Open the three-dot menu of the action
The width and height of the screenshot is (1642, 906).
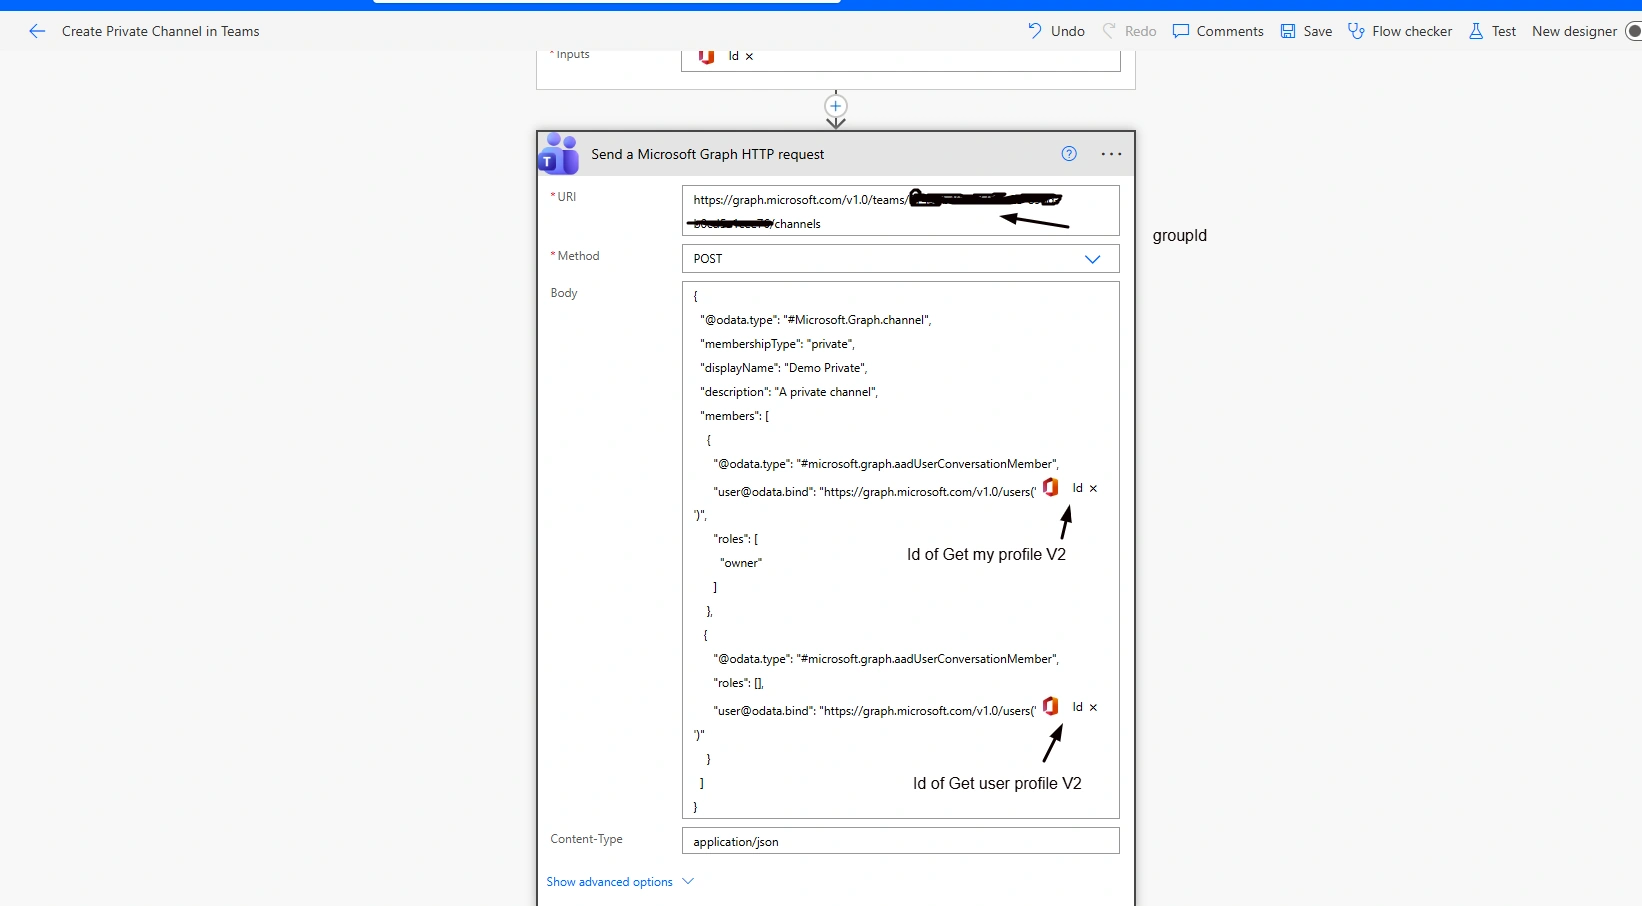[1111, 154]
